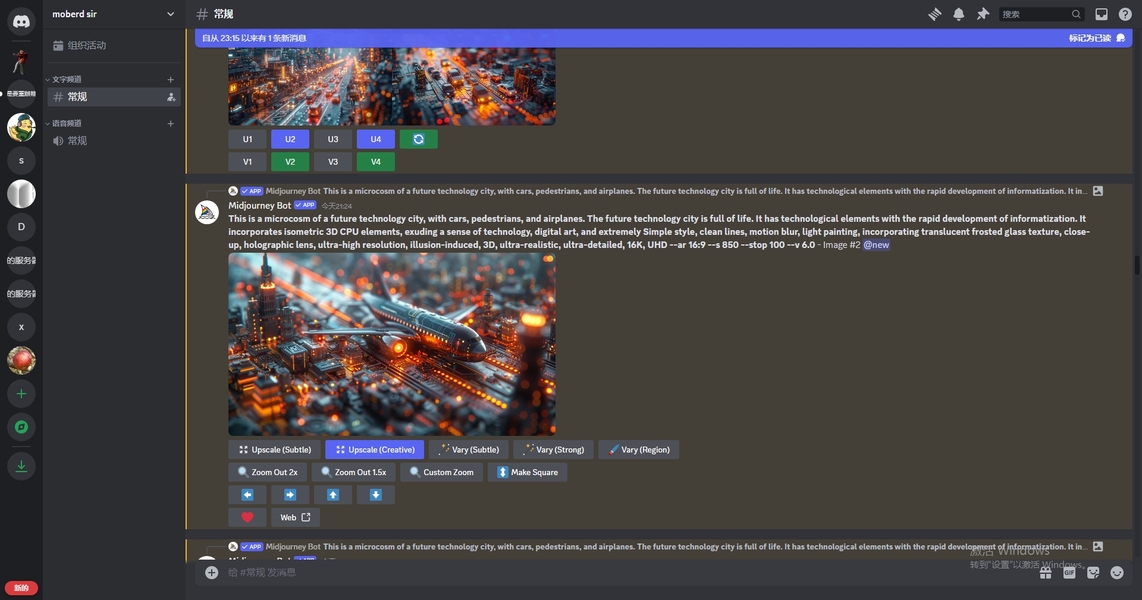Viewport: 1142px width, 600px height.
Task: Open the airplane city image thumbnail
Action: tap(392, 344)
